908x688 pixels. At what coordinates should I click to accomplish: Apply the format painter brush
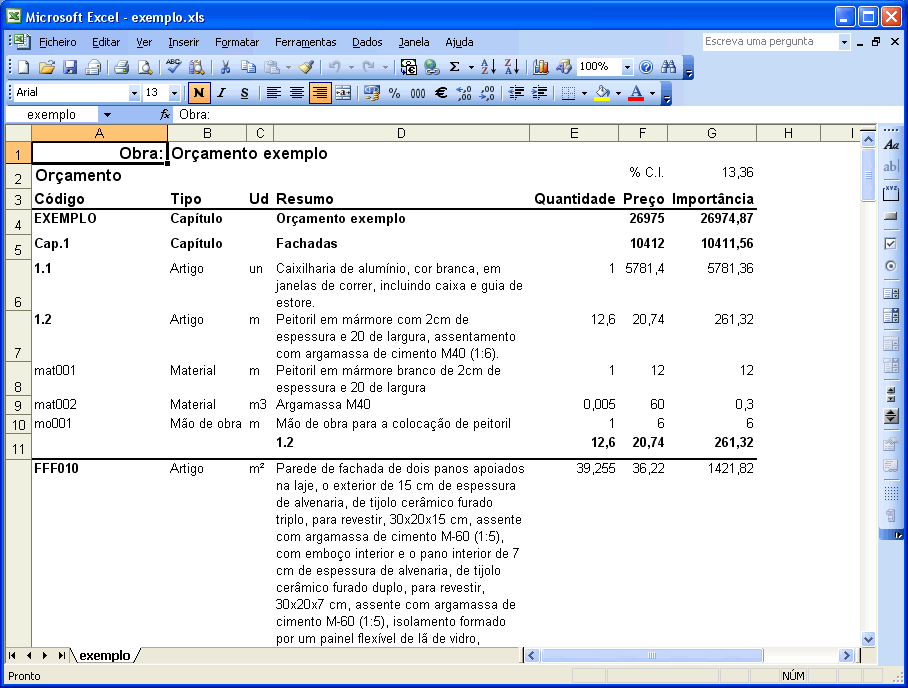click(306, 67)
